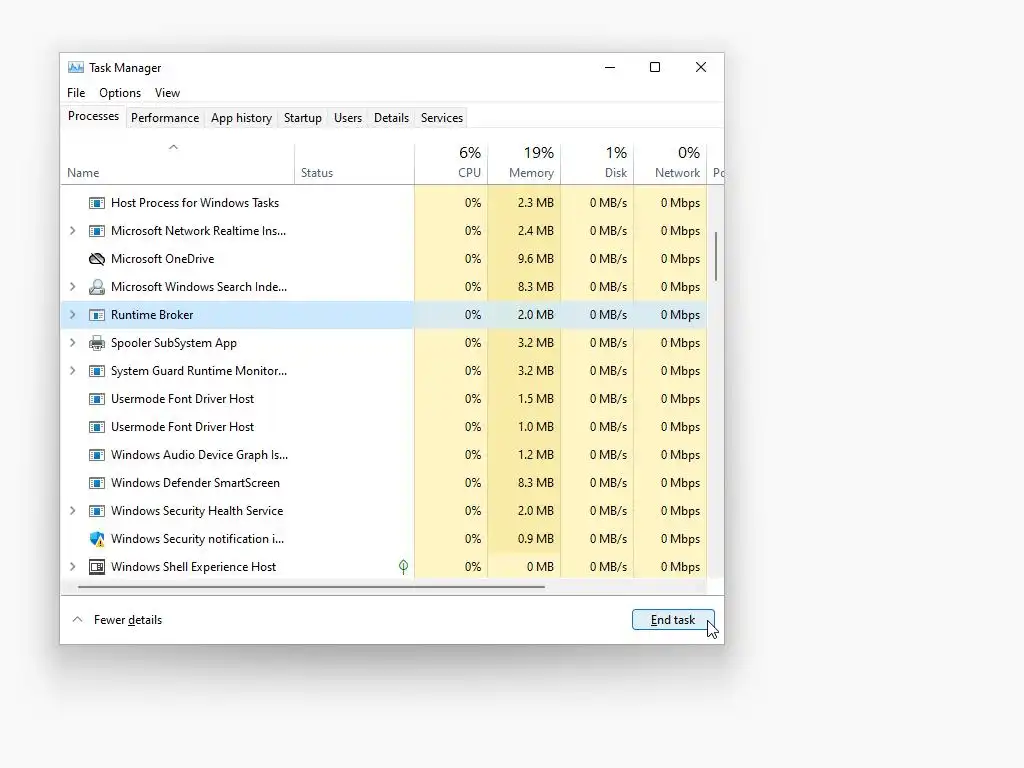Image resolution: width=1024 pixels, height=768 pixels.
Task: Click the System Guard Runtime Monitor icon
Action: point(97,371)
